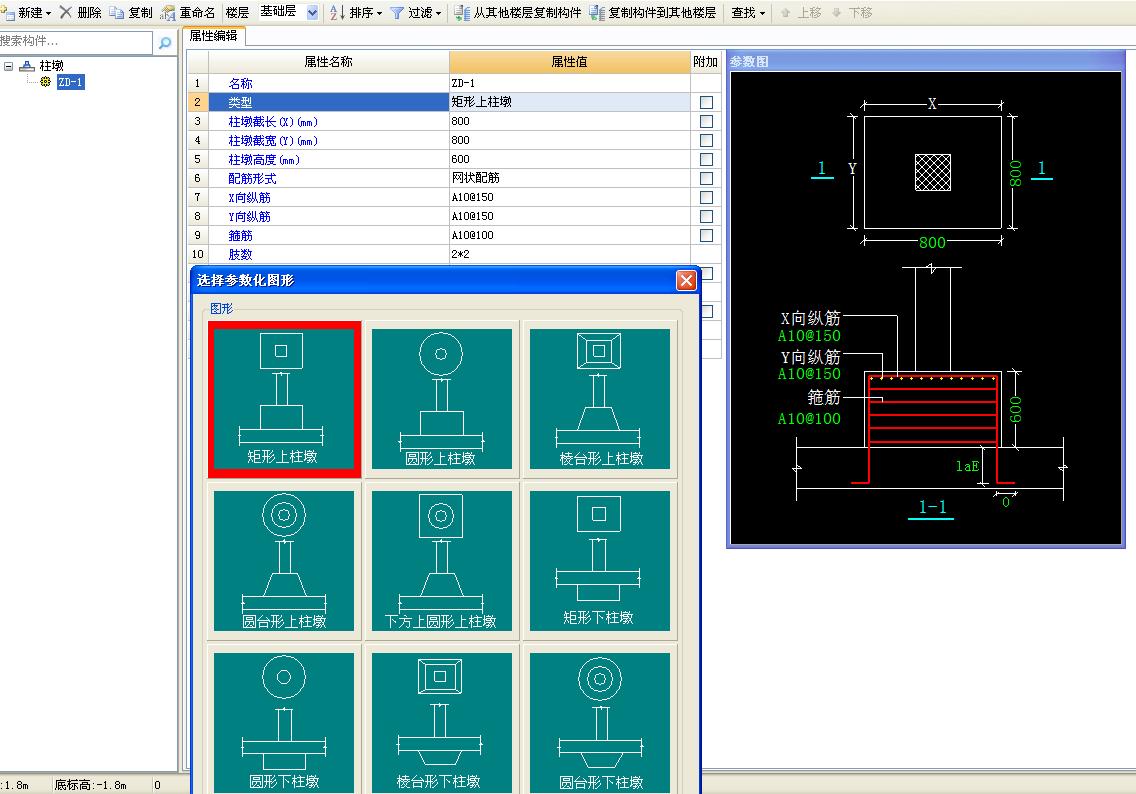1136x794 pixels.
Task: Toggle 附加 checkbox for 柱墩高度 row
Action: [706, 159]
